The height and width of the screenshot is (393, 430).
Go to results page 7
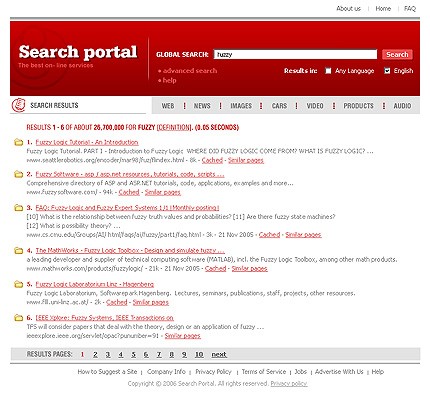[x=159, y=354]
